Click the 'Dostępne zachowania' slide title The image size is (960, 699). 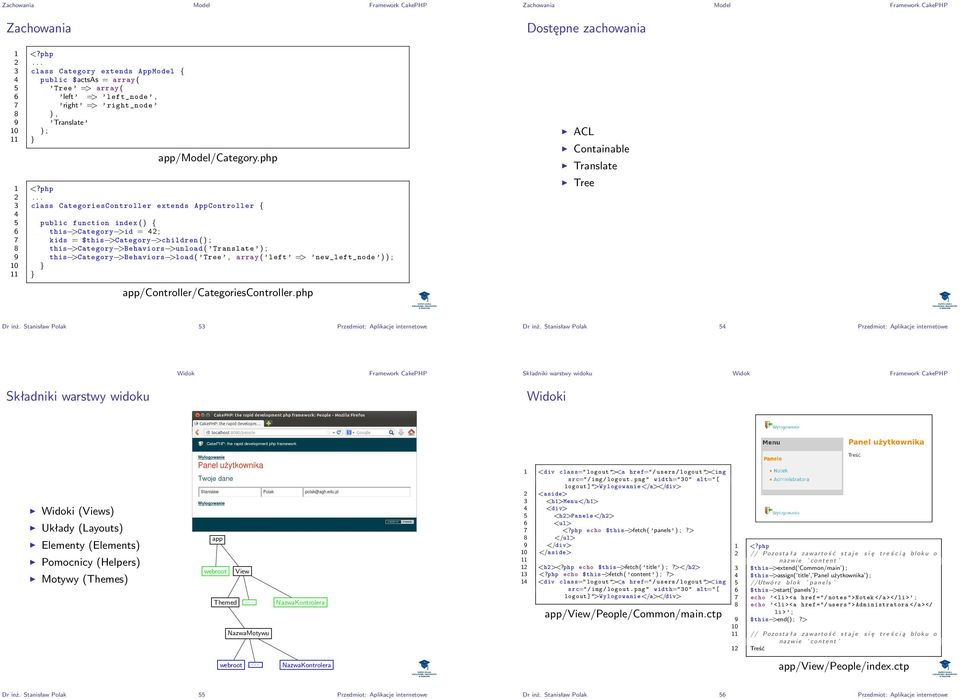coord(586,28)
